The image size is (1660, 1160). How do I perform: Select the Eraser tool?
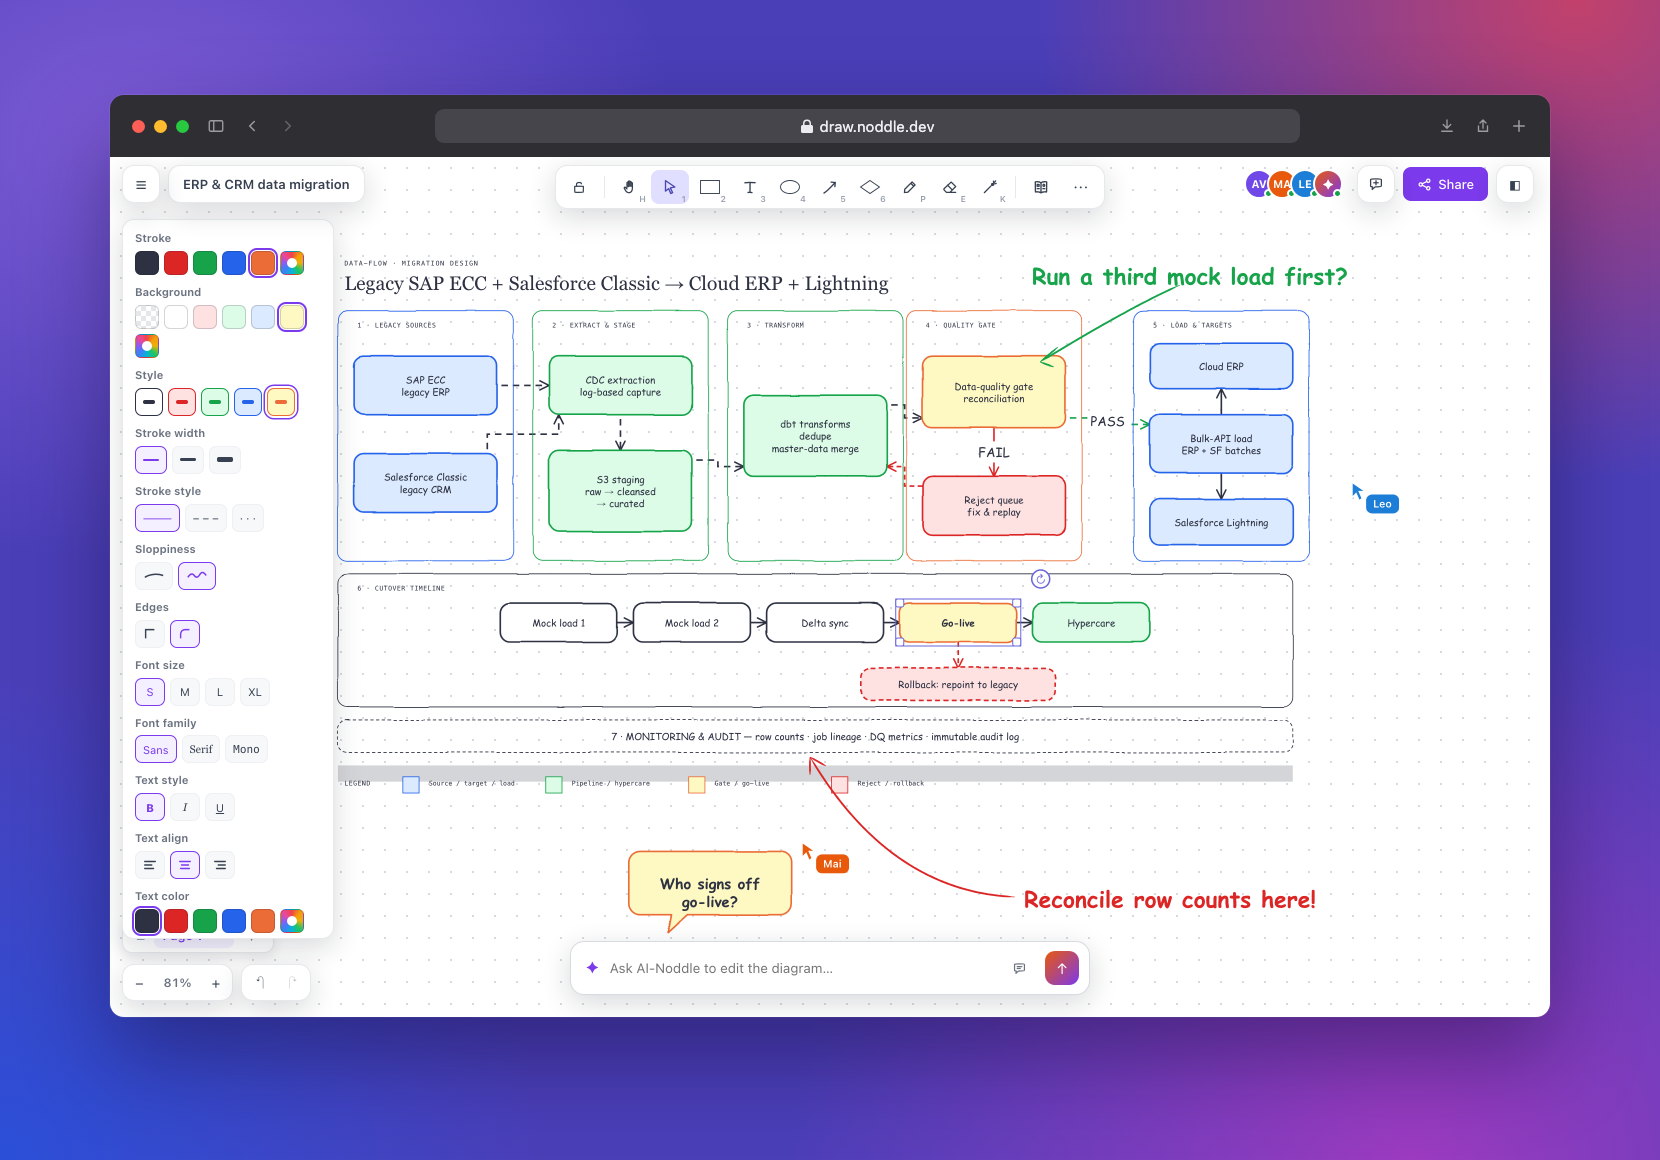(950, 187)
